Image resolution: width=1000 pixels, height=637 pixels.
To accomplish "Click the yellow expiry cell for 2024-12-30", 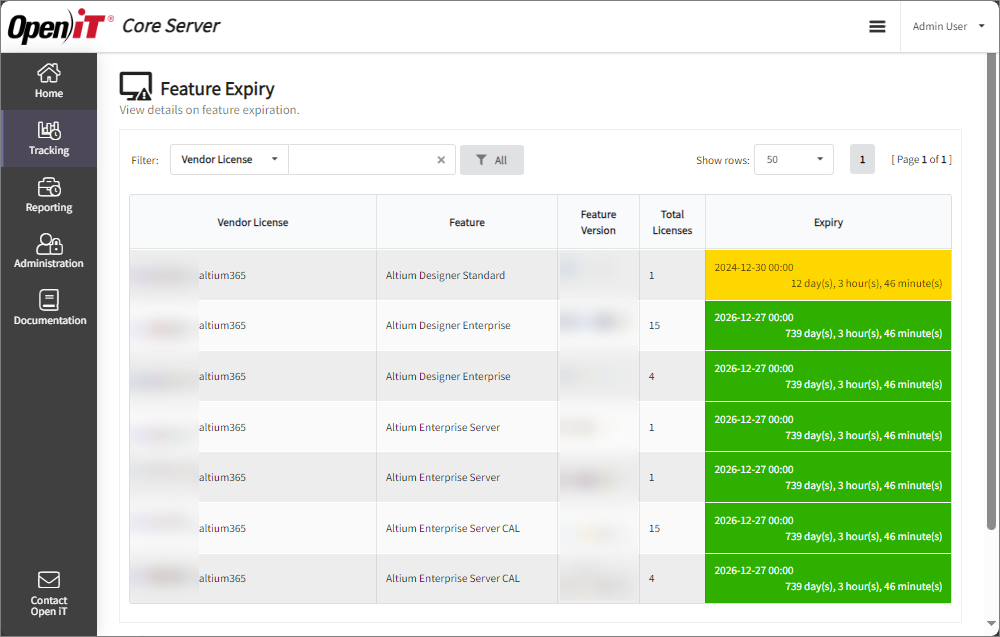I will coord(828,275).
